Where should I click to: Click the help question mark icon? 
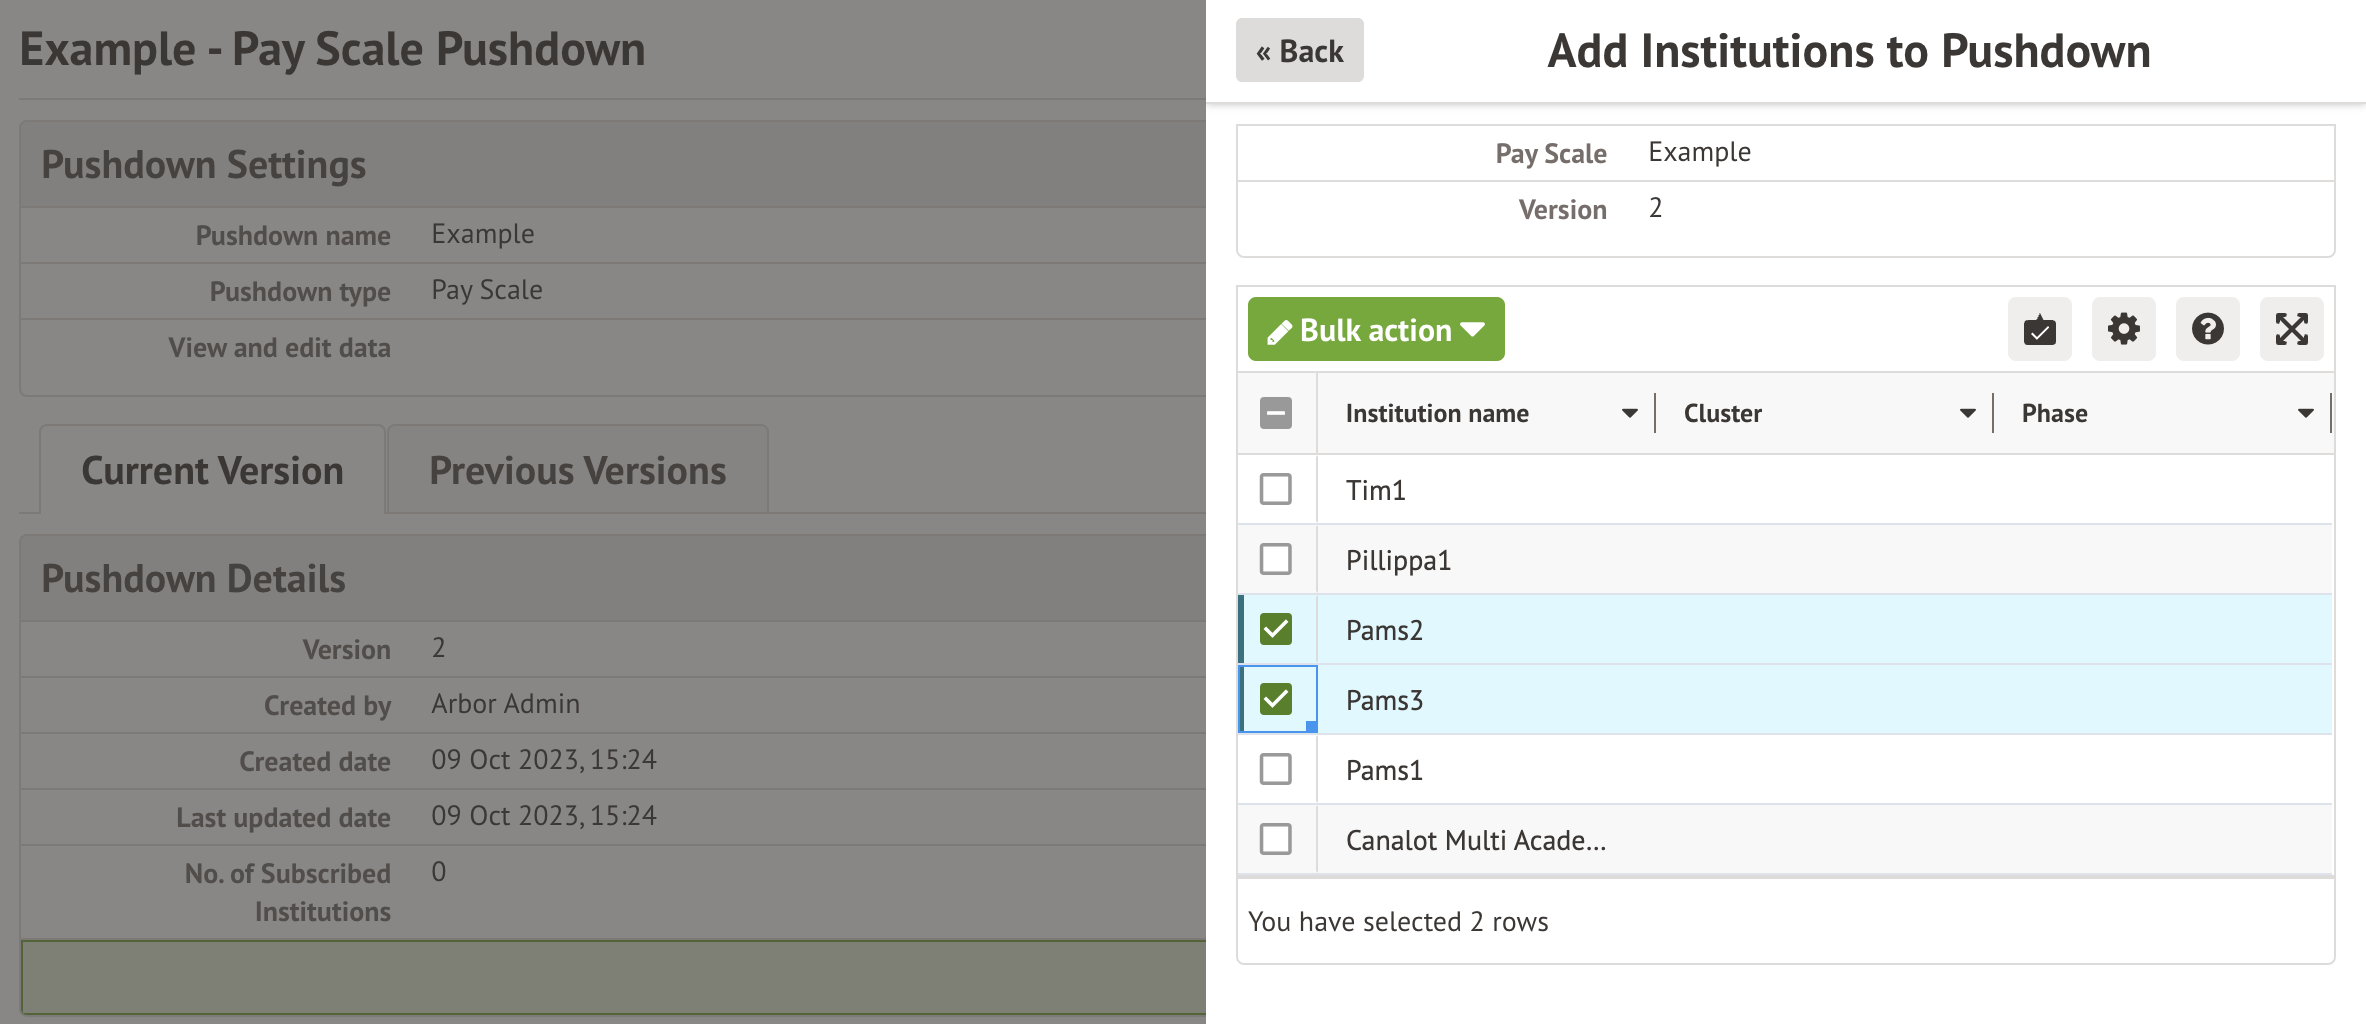[x=2207, y=329]
